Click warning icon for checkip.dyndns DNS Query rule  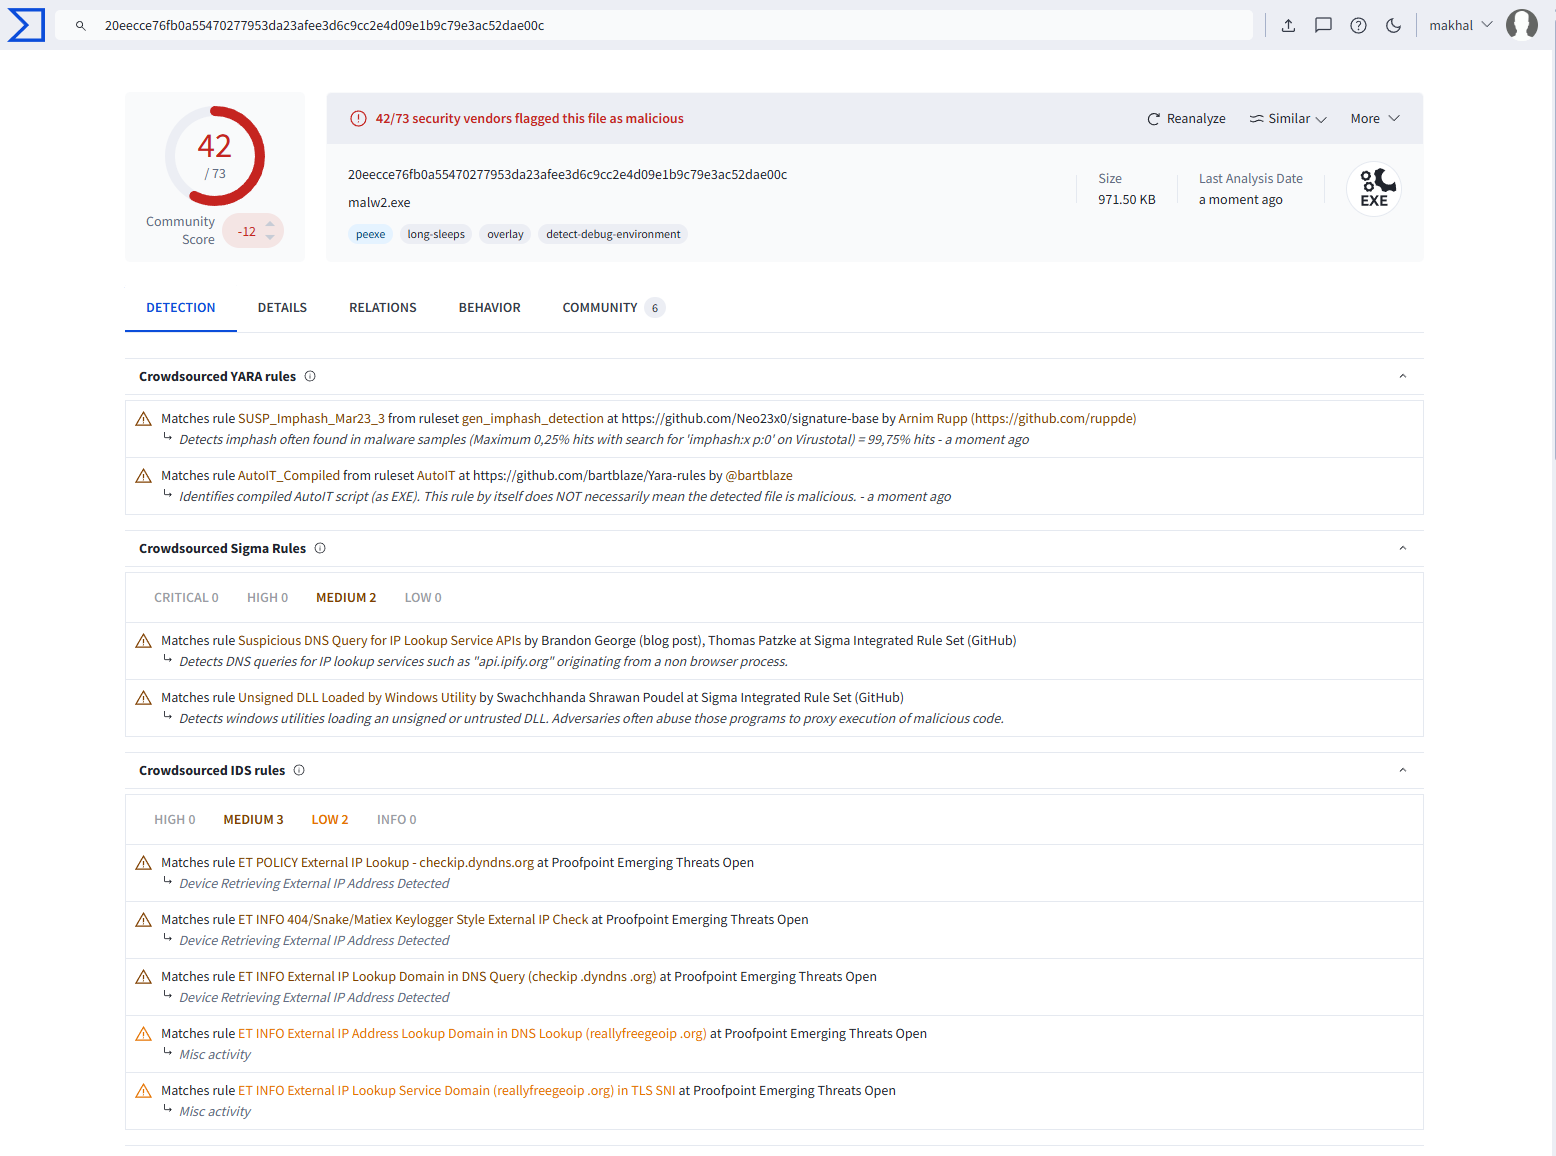[143, 977]
